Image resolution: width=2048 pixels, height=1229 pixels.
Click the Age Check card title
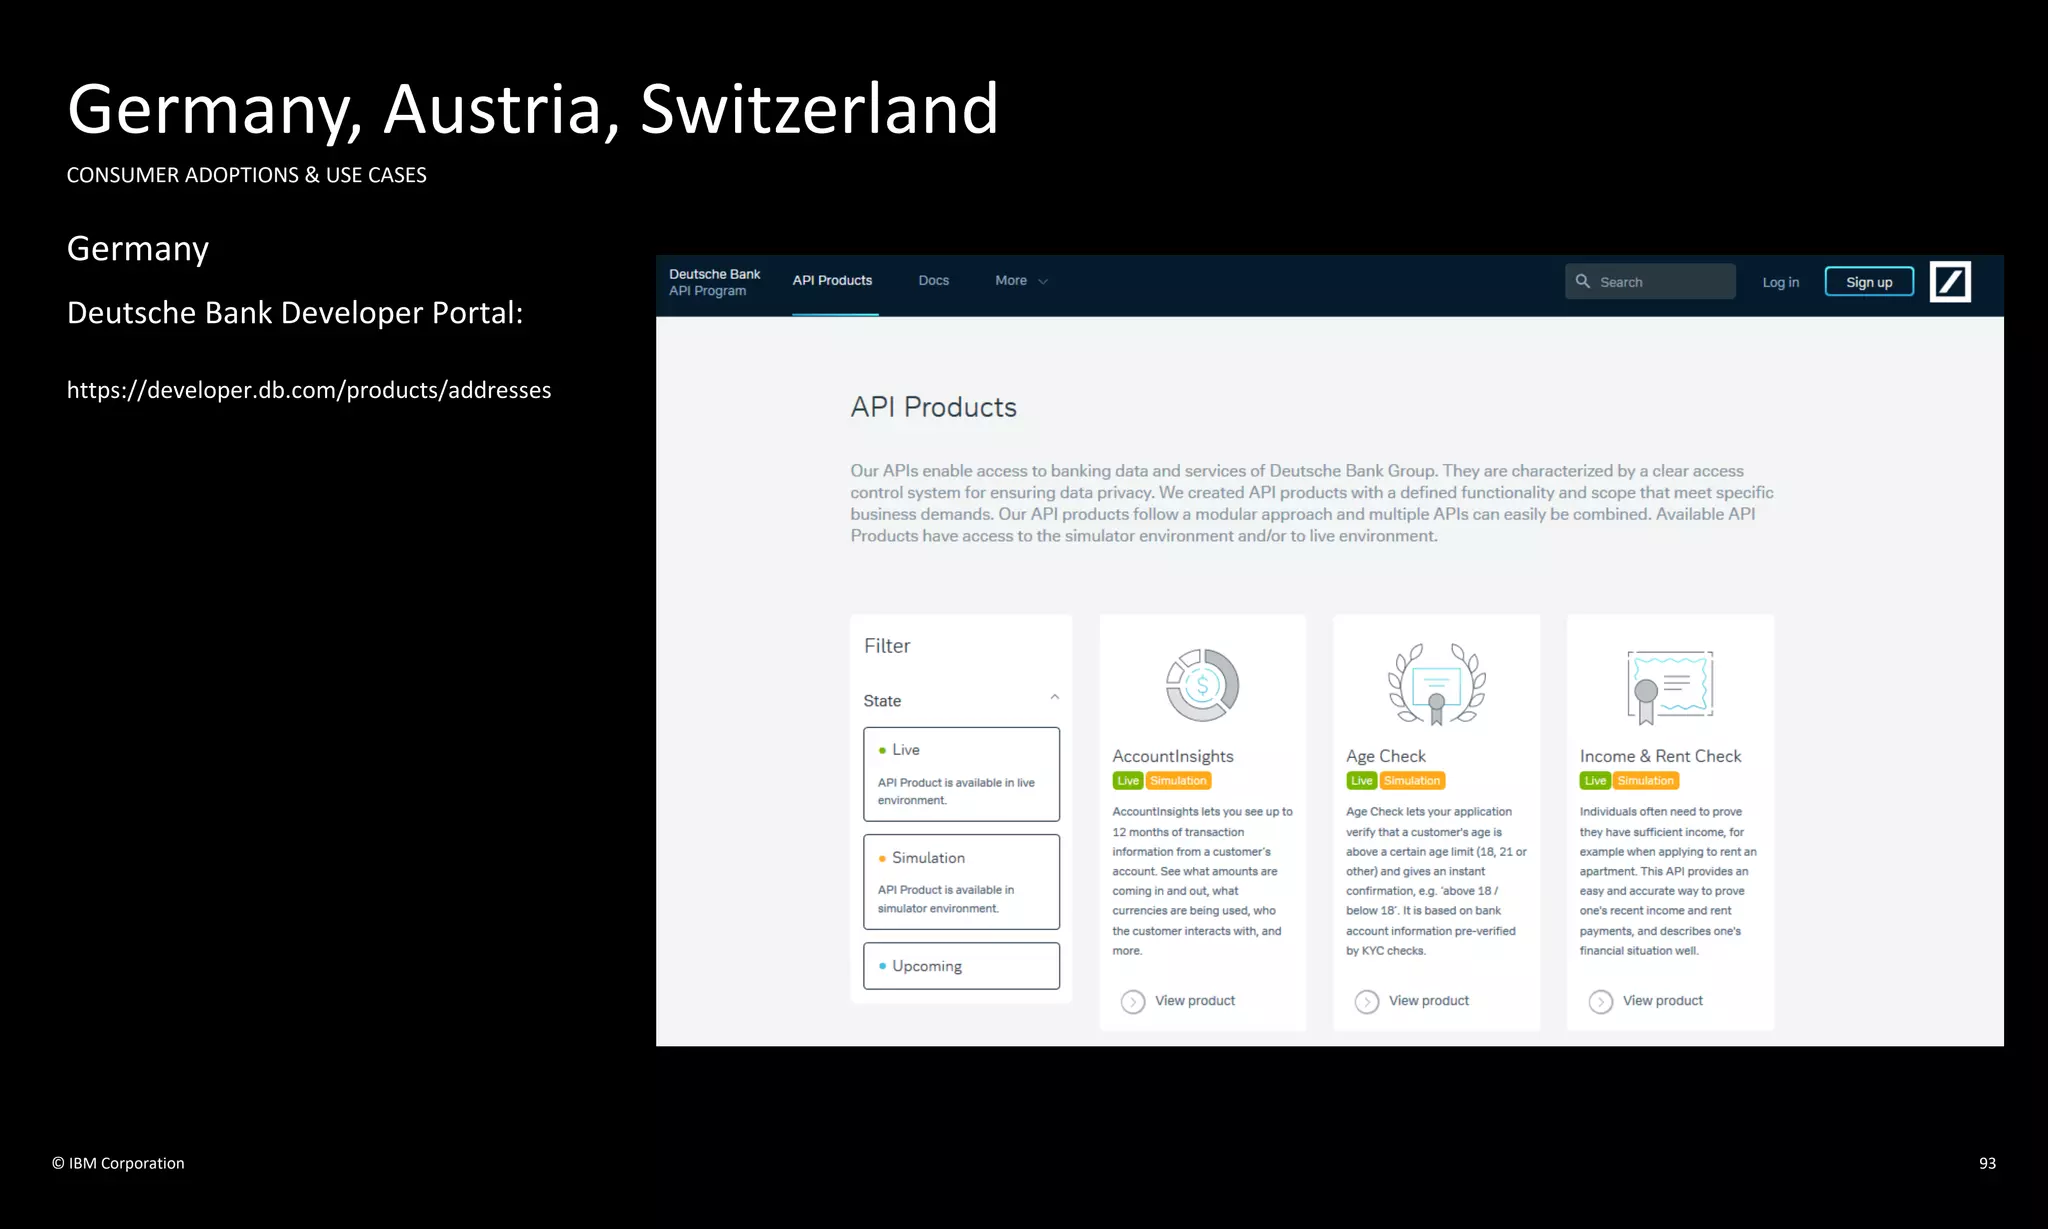click(1386, 756)
